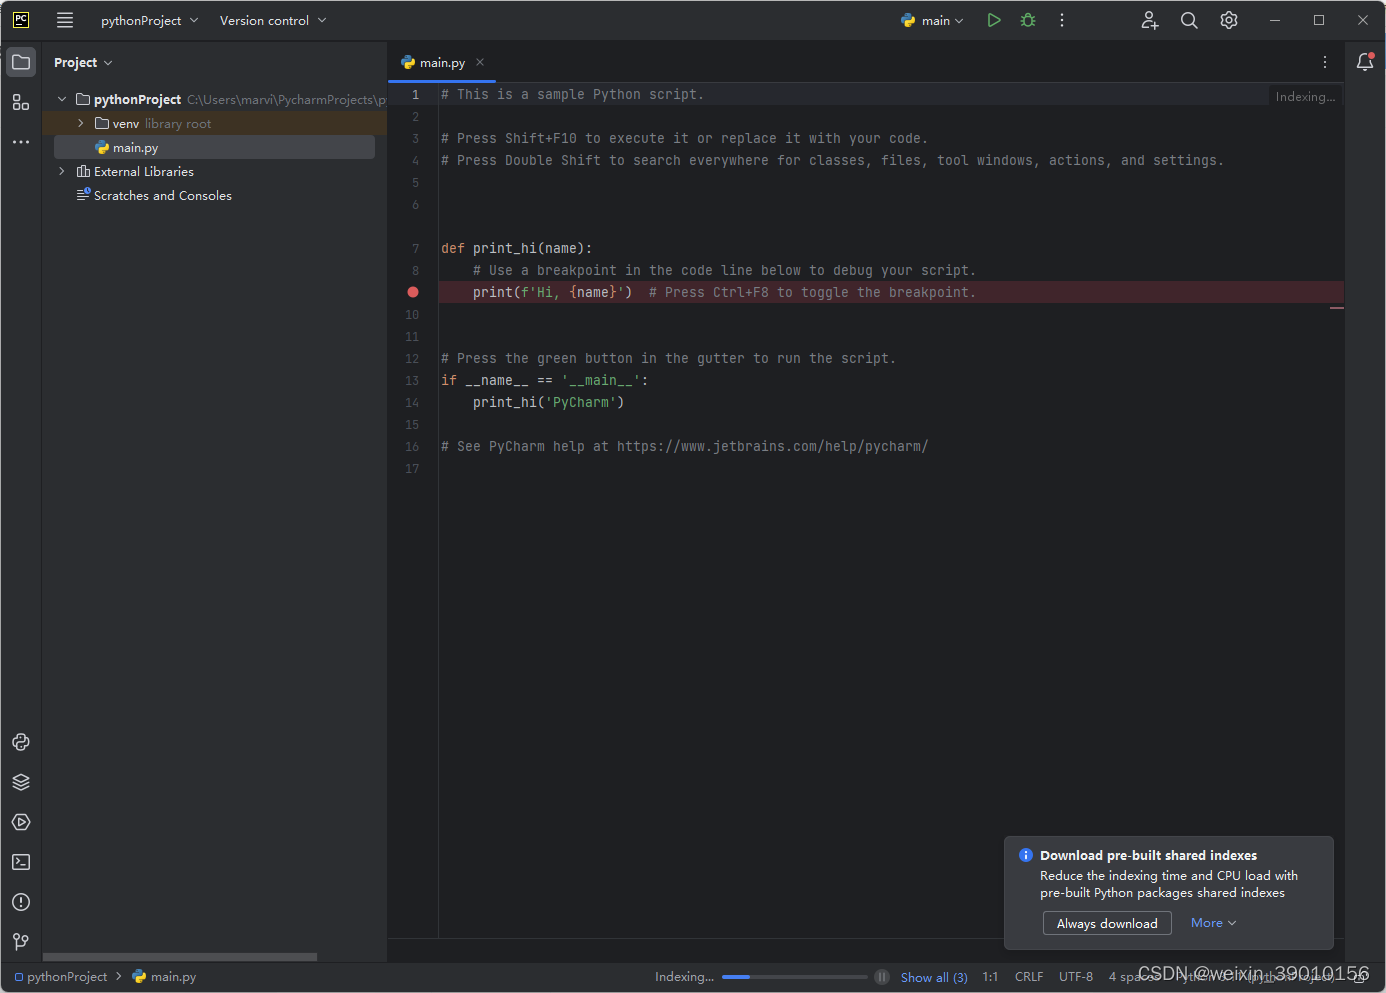
Task: Click the indexing progress bar
Action: coord(795,977)
